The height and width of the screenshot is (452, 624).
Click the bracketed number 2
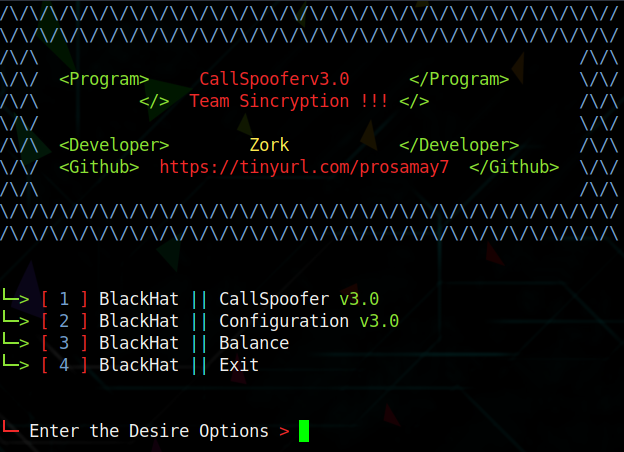[x=64, y=321]
